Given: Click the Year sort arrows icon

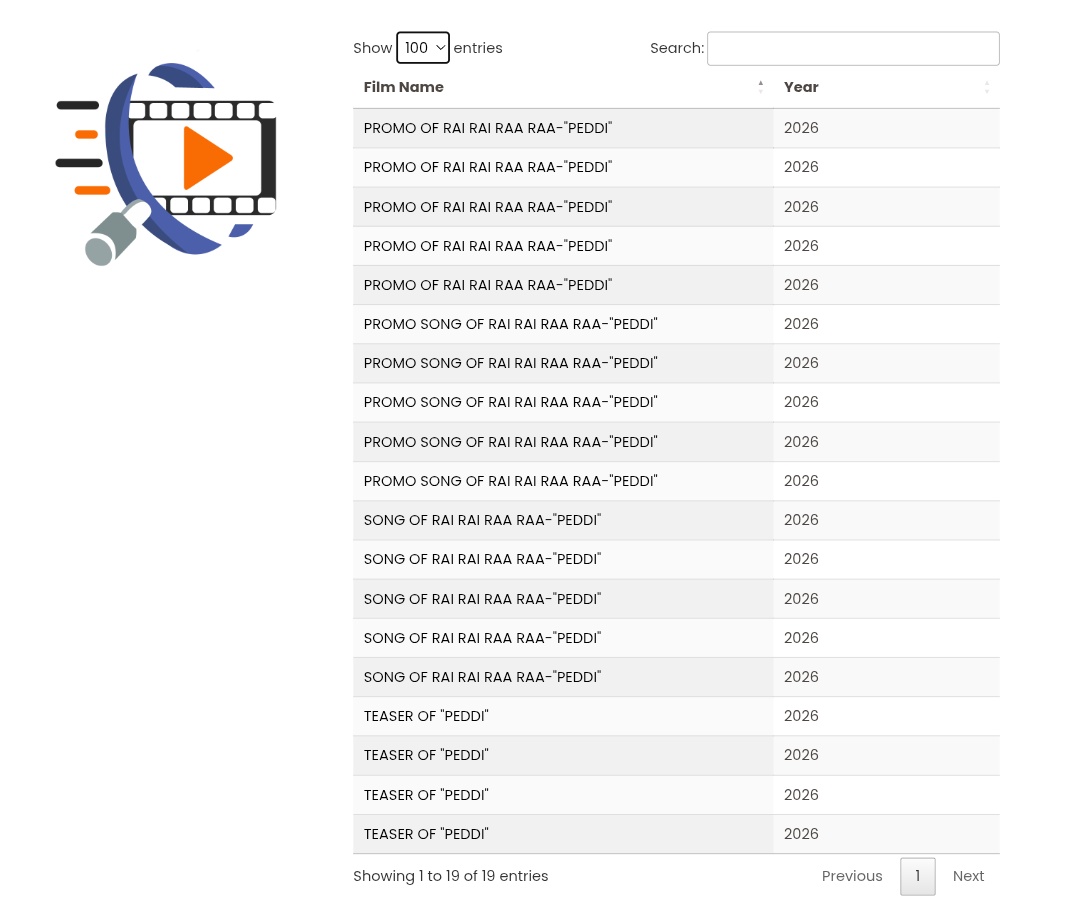Looking at the screenshot, I should pyautogui.click(x=986, y=87).
